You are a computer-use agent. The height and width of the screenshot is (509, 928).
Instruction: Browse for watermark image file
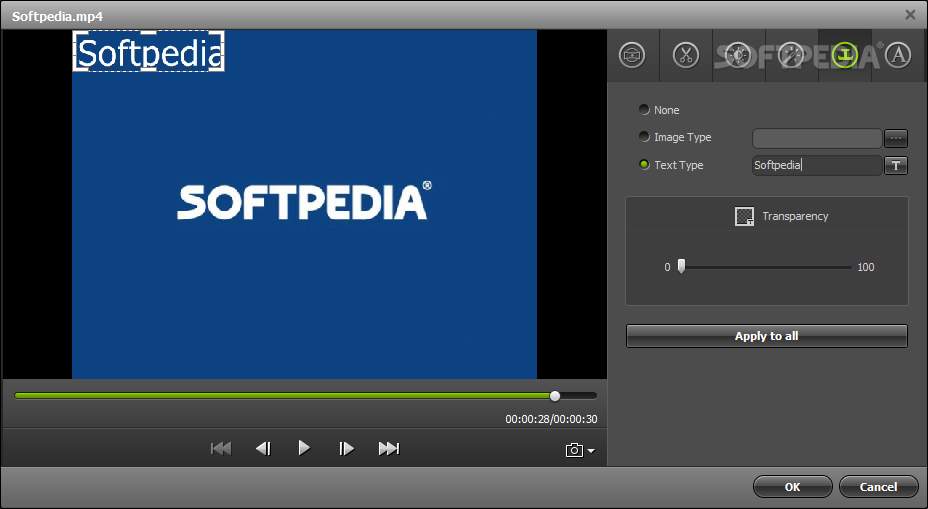pyautogui.click(x=896, y=138)
